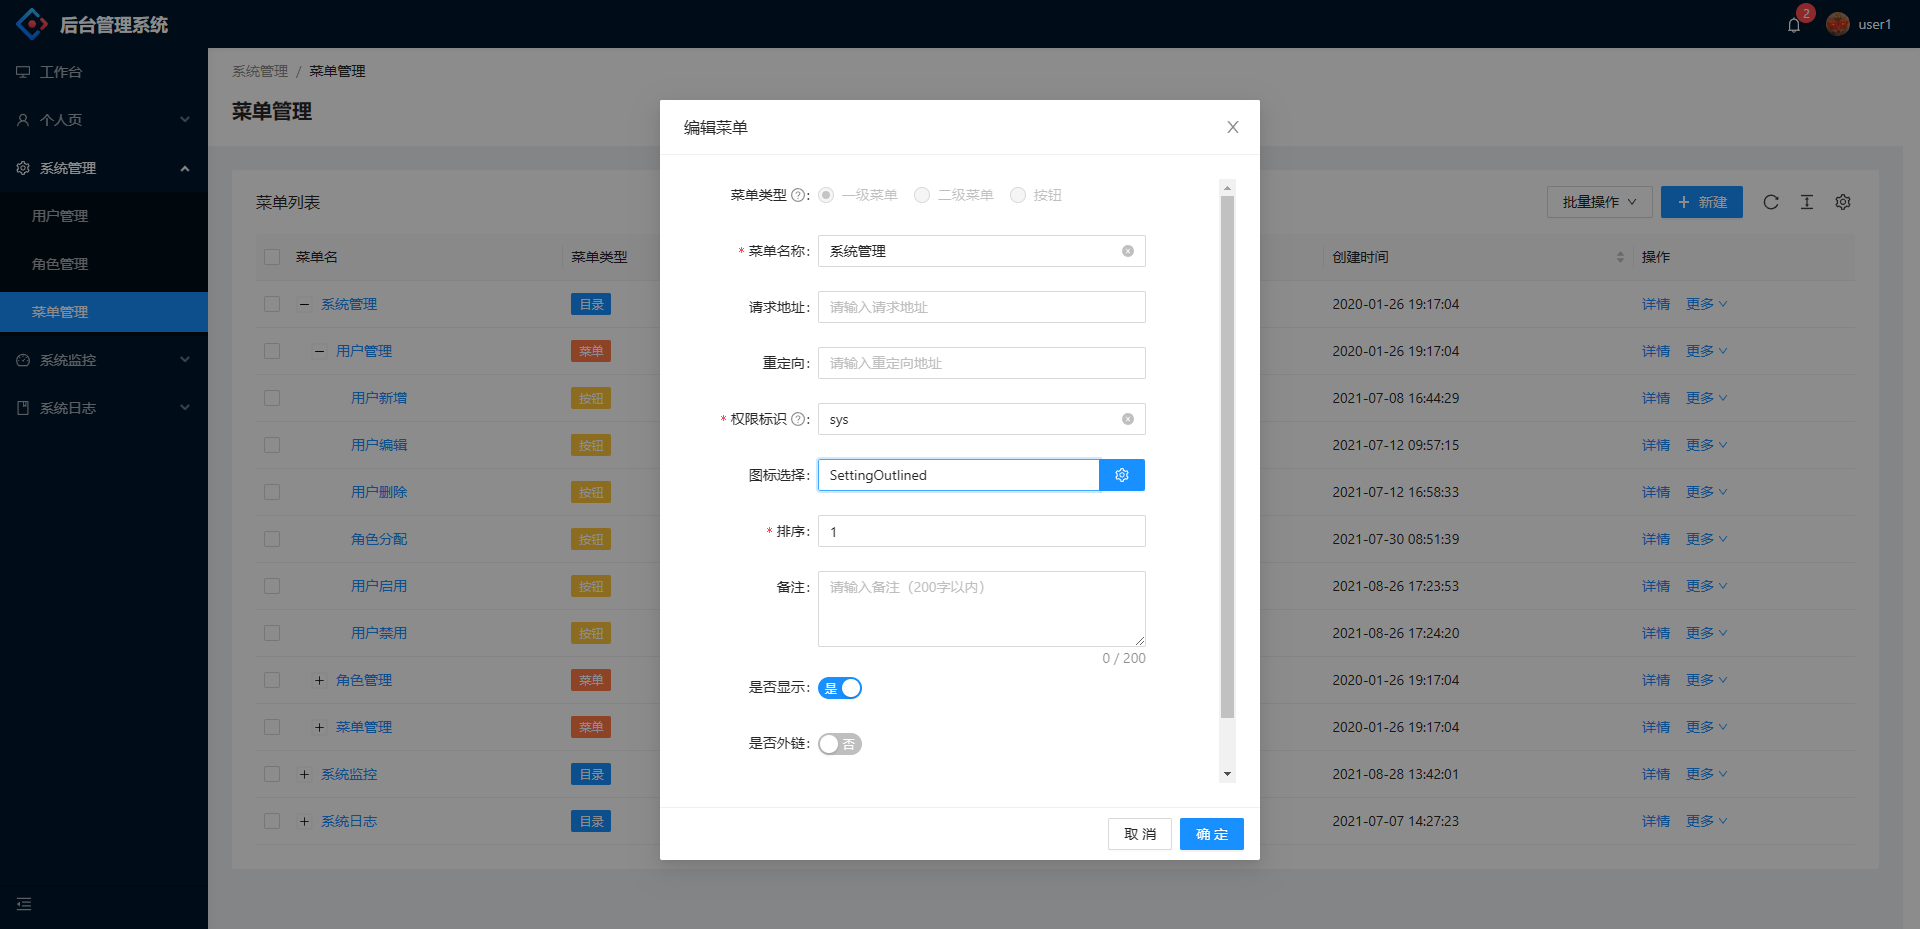Viewport: 1920px width, 929px height.
Task: Collapse the 用户管理 tree node
Action: click(320, 351)
